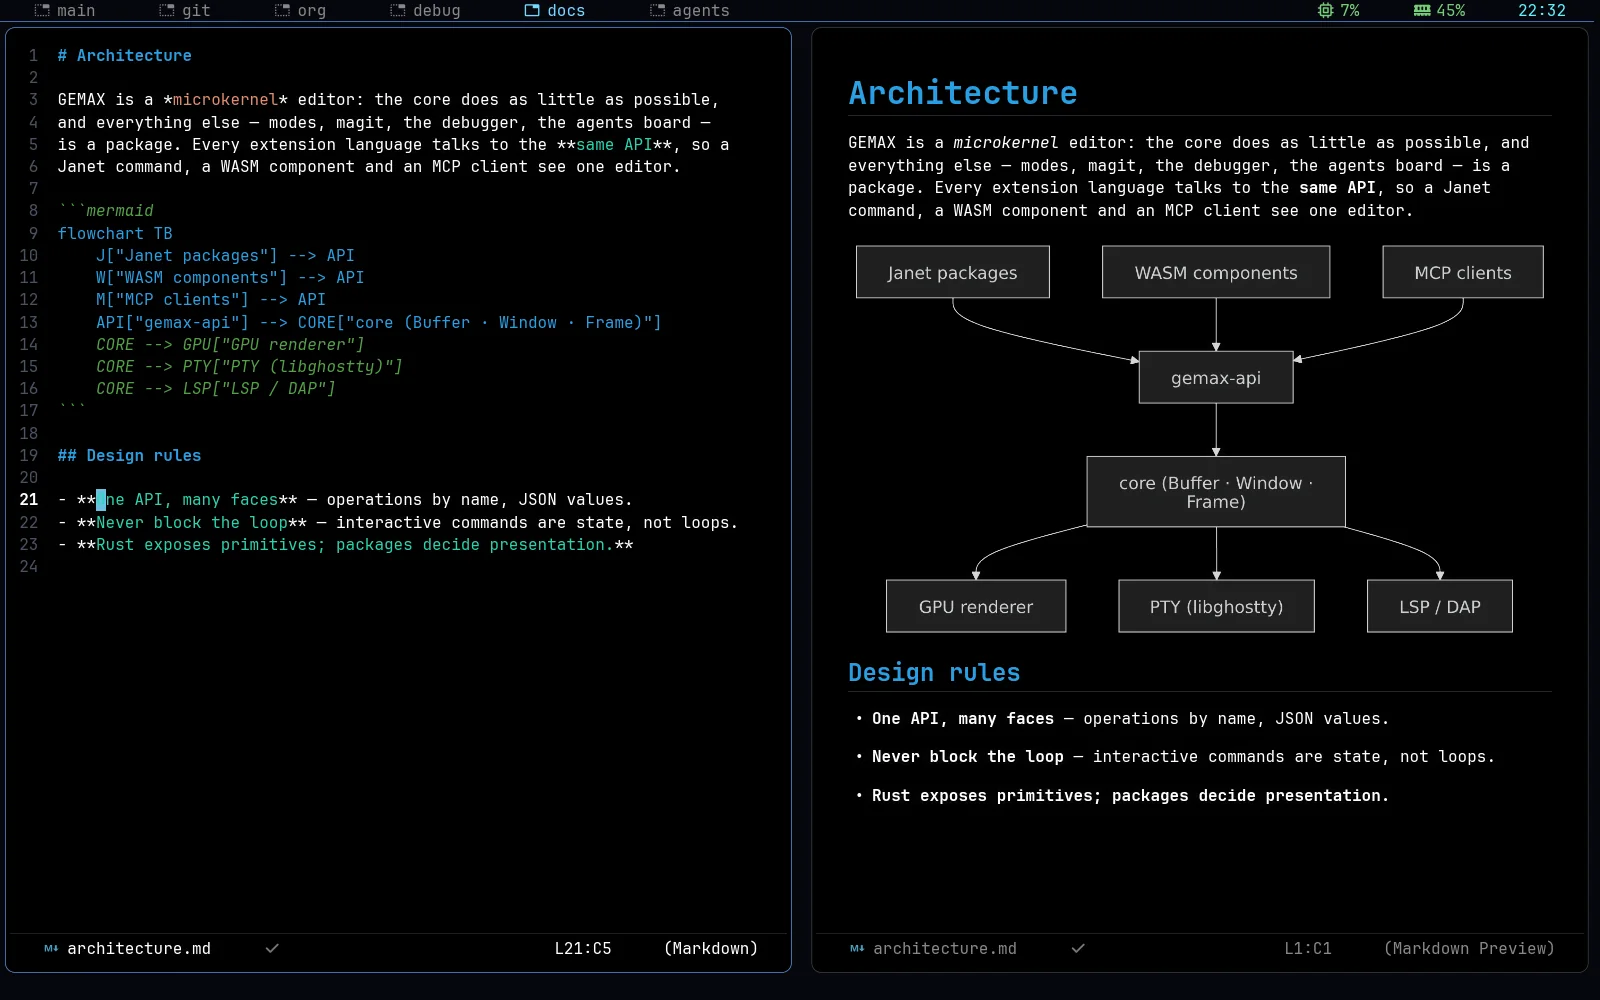The width and height of the screenshot is (1600, 1000).
Task: Click the '# Architecture' heading on source line 1
Action: coord(125,56)
